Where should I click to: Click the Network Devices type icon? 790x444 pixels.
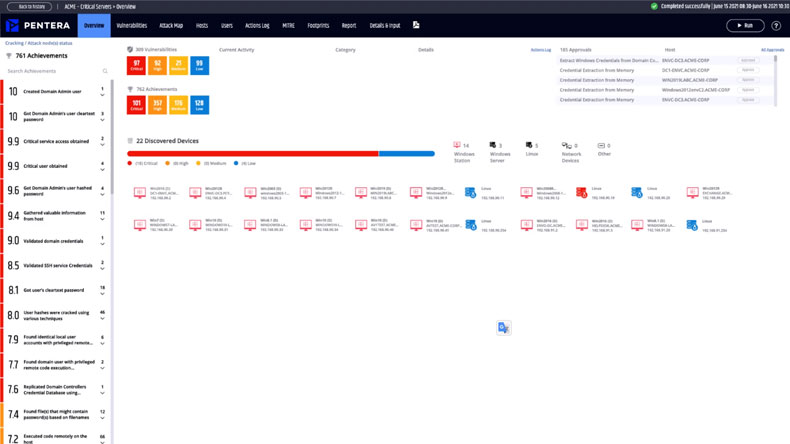566,146
